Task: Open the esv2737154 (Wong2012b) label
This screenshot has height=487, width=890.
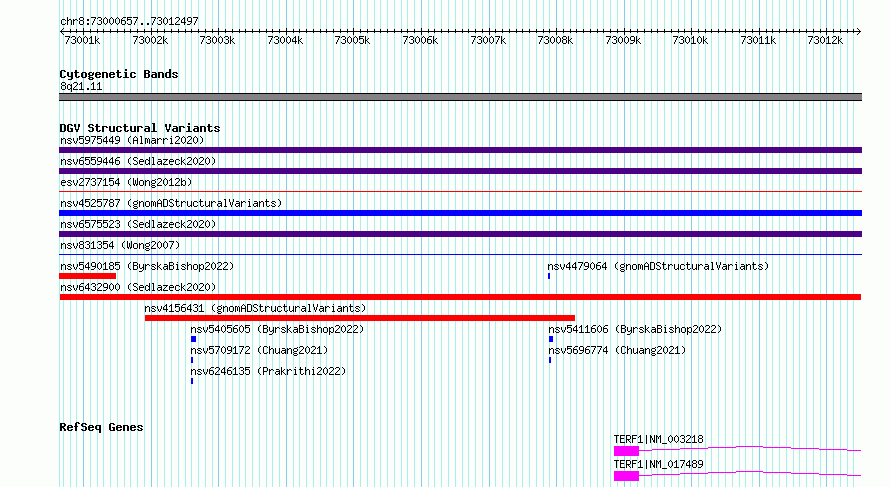Action: tap(126, 182)
